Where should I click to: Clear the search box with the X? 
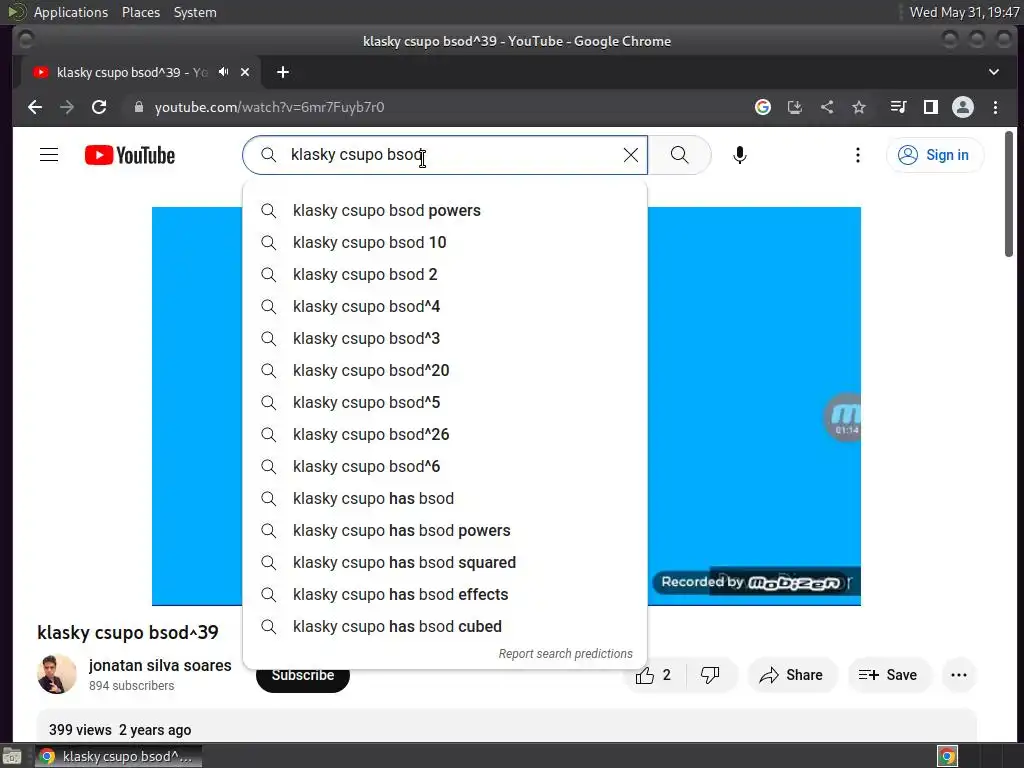(x=631, y=155)
